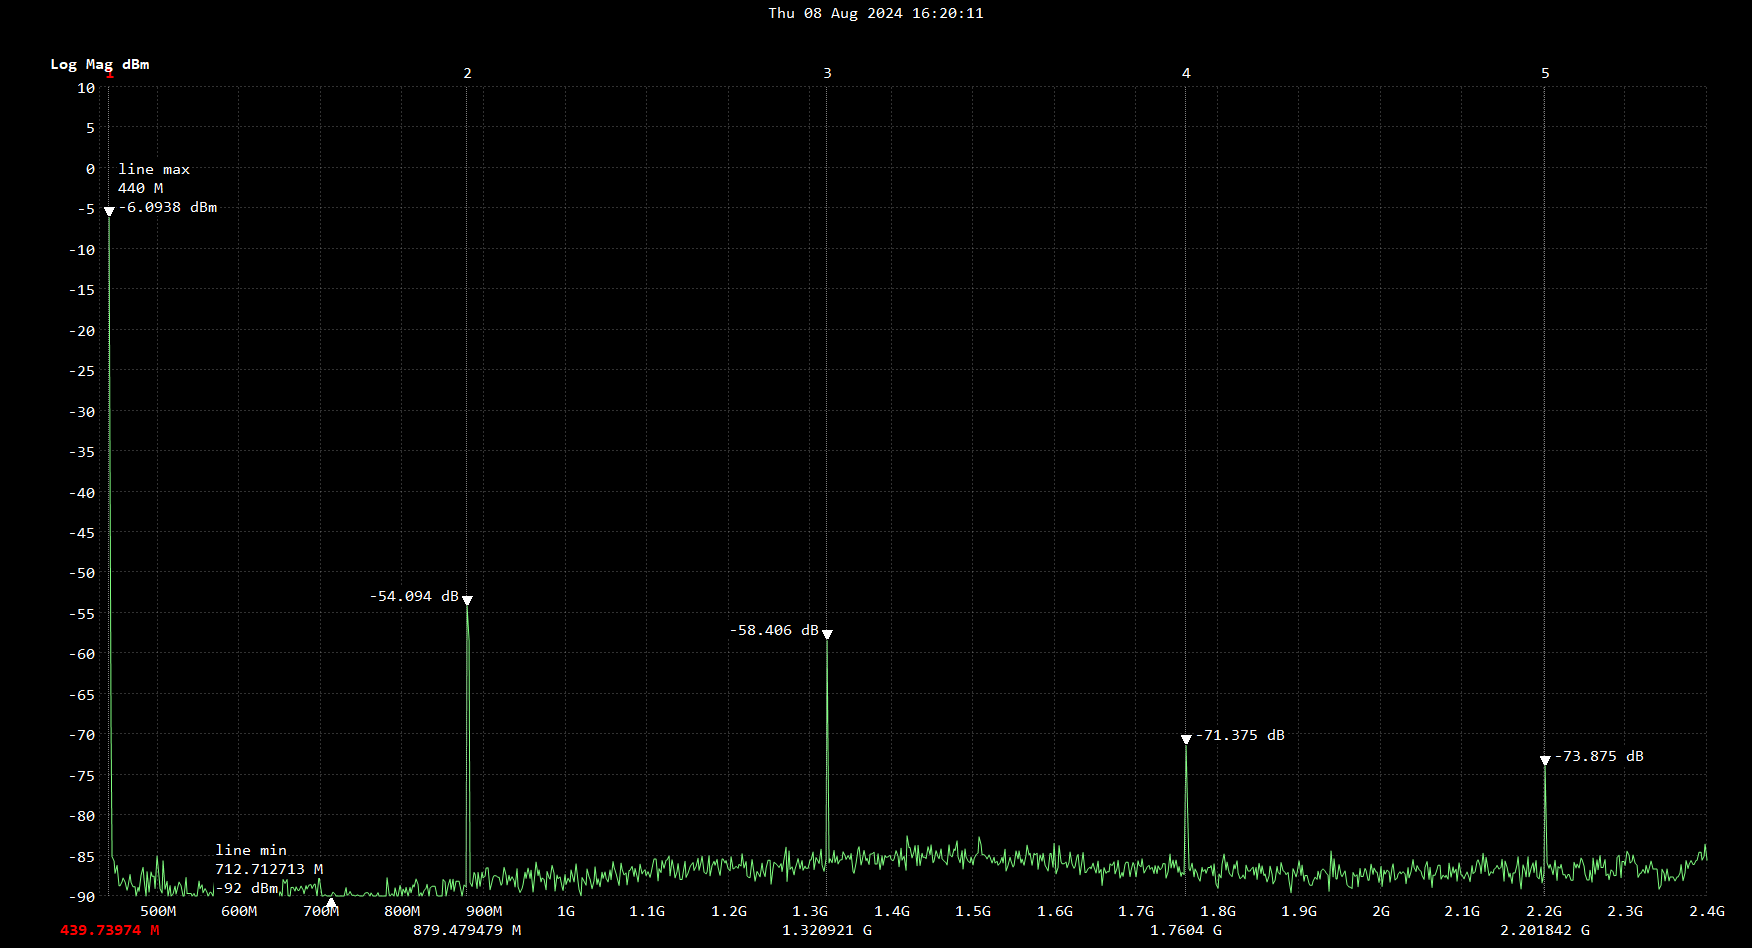Viewport: 1752px width, 948px height.
Task: Select the red marker number 1 at top
Action: 109,74
